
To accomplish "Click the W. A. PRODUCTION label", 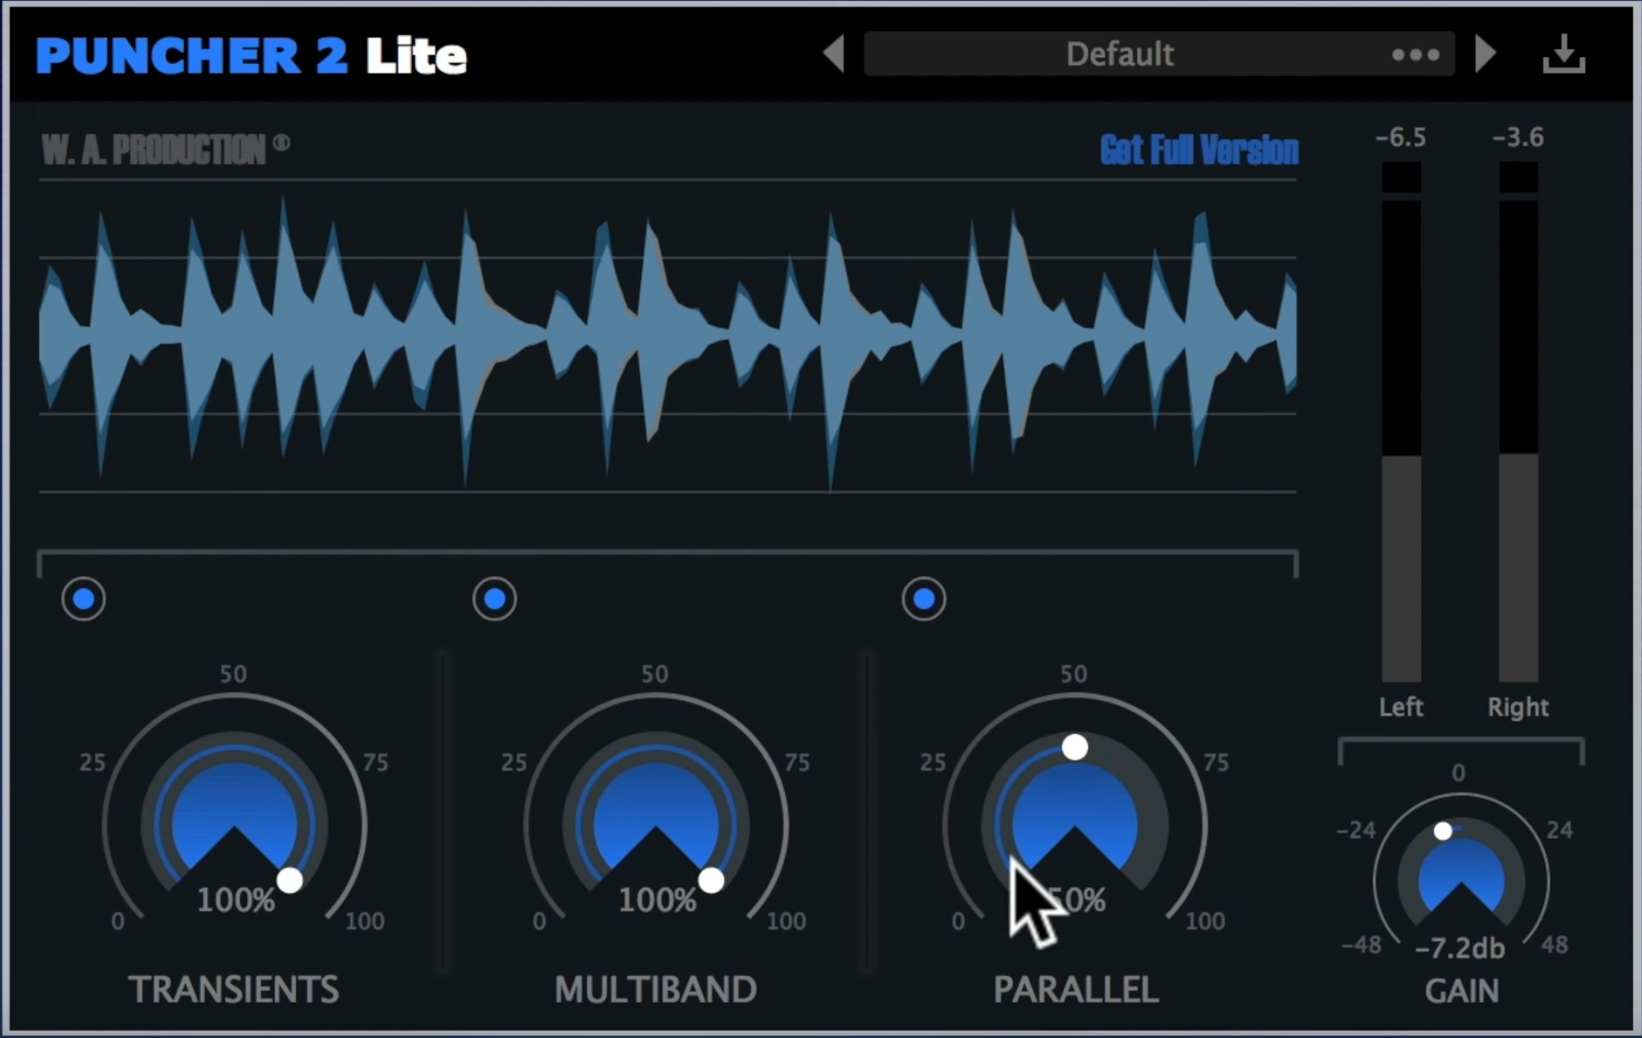I will 166,149.
